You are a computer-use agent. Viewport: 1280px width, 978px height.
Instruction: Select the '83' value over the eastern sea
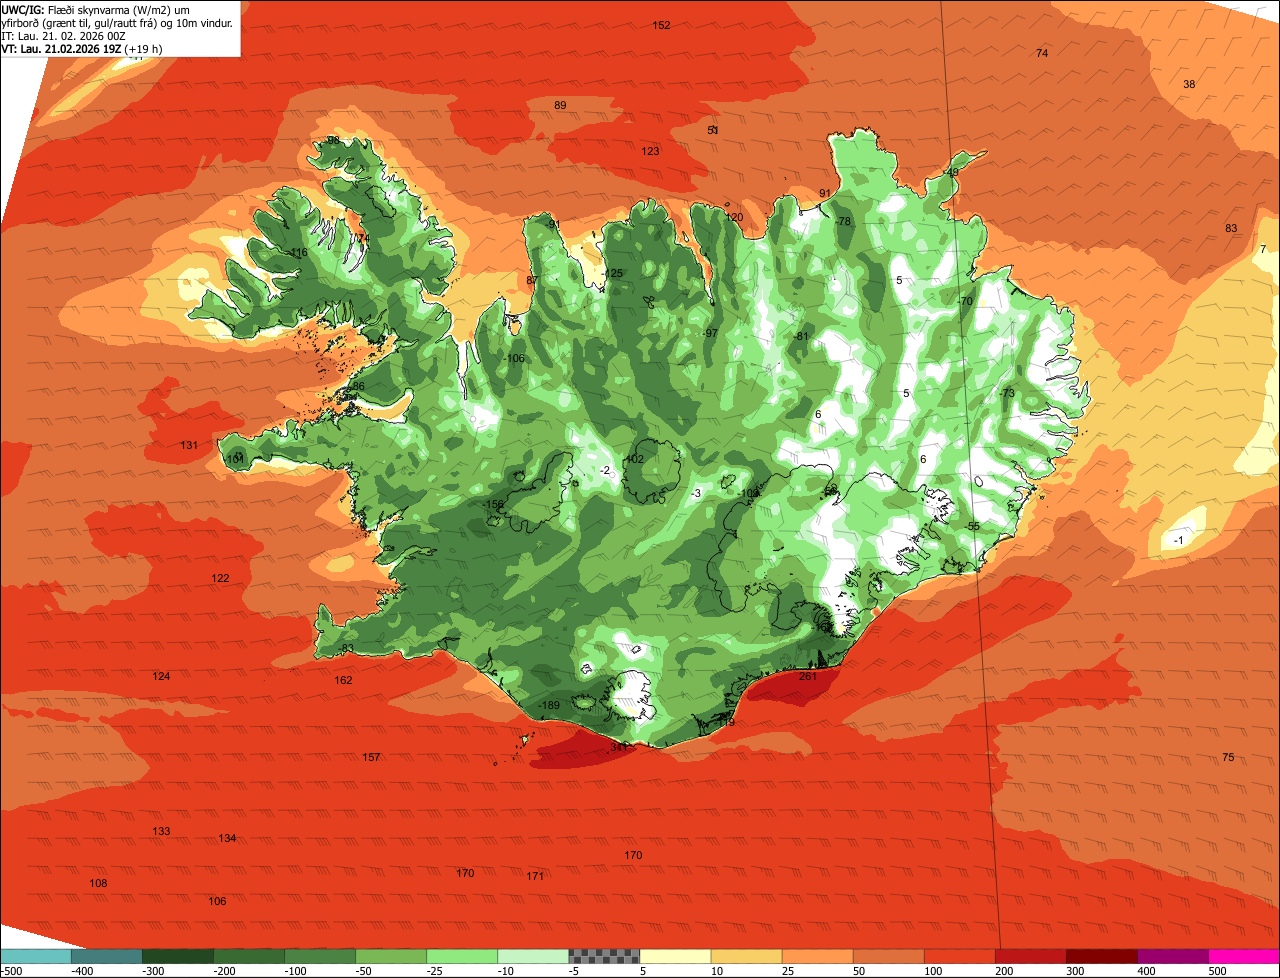[x=1231, y=228]
